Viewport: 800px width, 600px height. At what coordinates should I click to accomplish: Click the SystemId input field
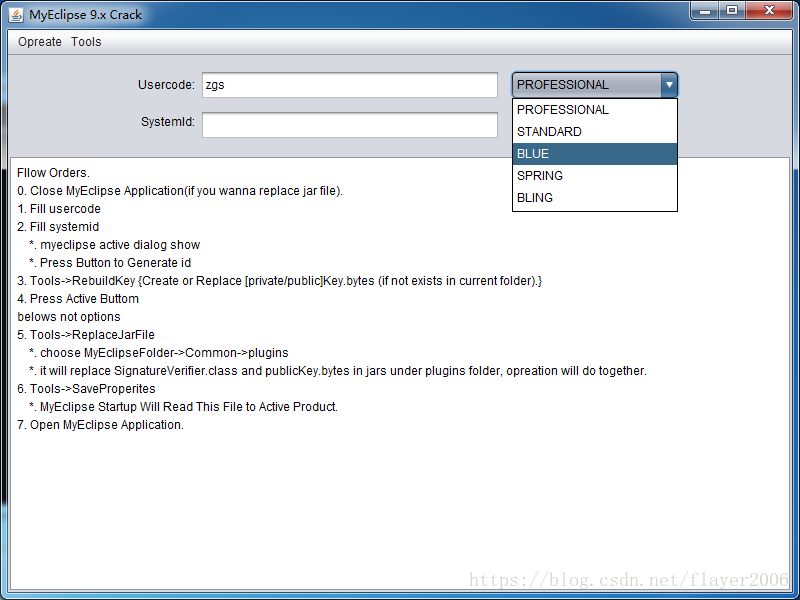tap(349, 124)
